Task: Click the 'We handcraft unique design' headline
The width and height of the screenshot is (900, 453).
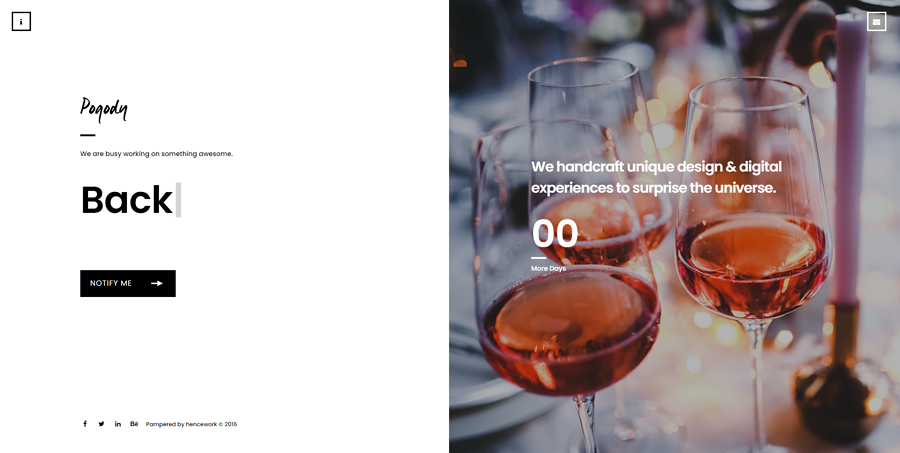Action: [x=657, y=177]
